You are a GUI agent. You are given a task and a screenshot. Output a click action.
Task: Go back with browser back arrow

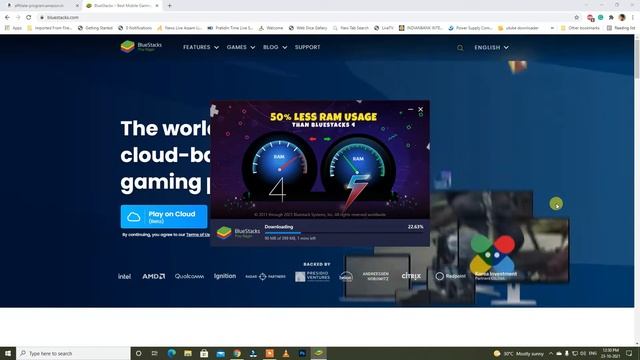pyautogui.click(x=7, y=18)
